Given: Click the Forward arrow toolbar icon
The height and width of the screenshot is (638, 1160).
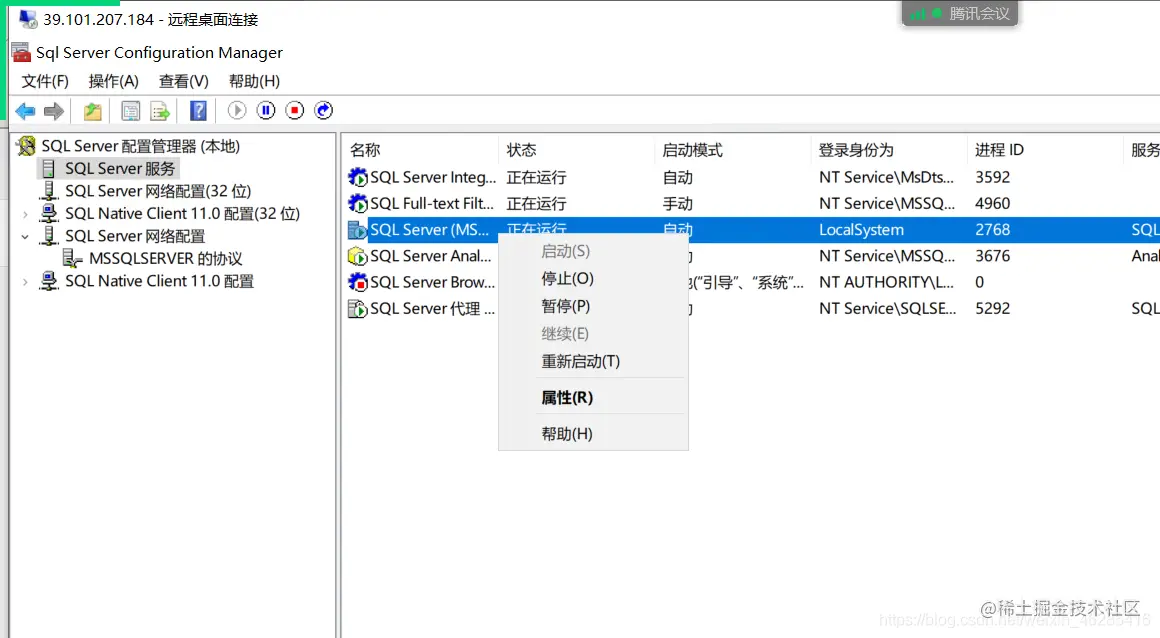Looking at the screenshot, I should tap(54, 111).
